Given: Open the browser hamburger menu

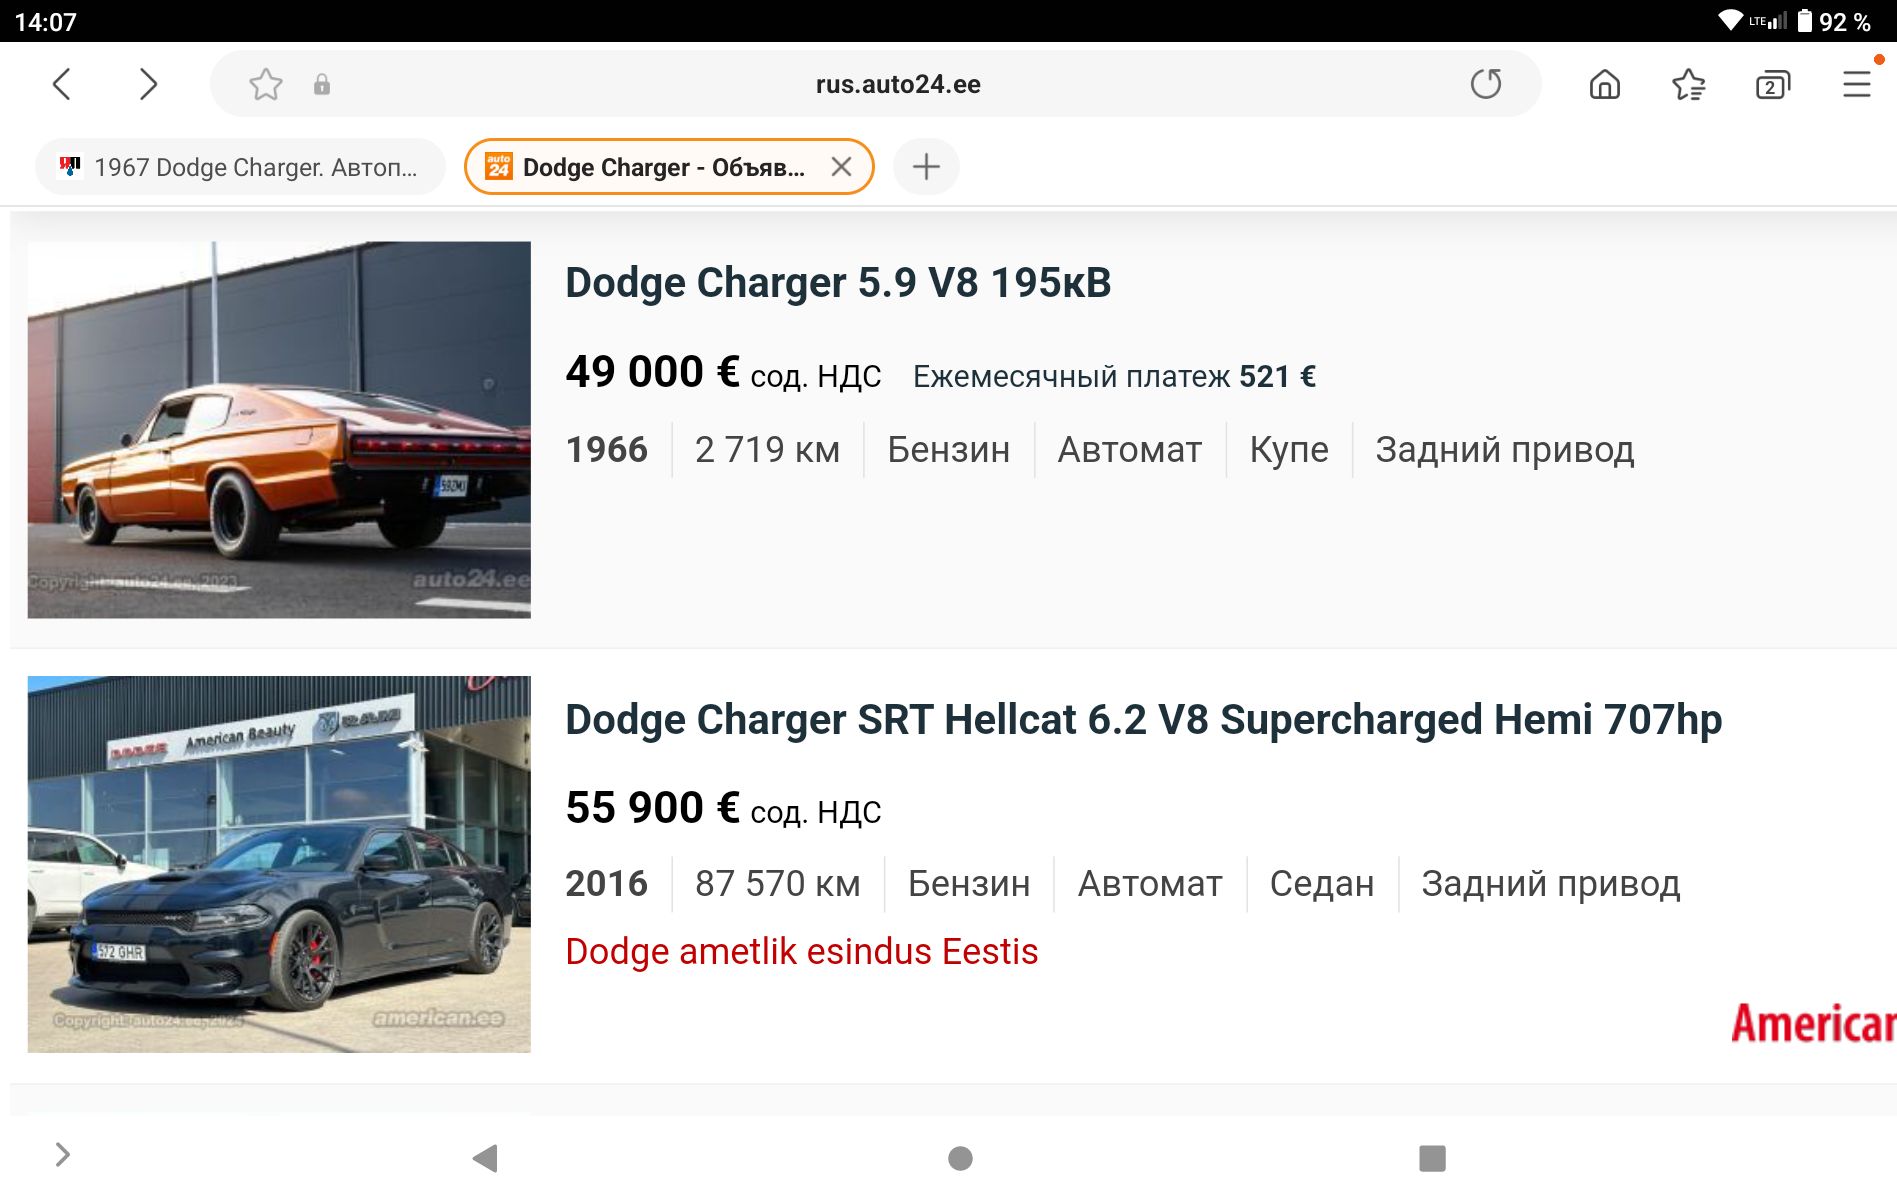Looking at the screenshot, I should coord(1857,84).
